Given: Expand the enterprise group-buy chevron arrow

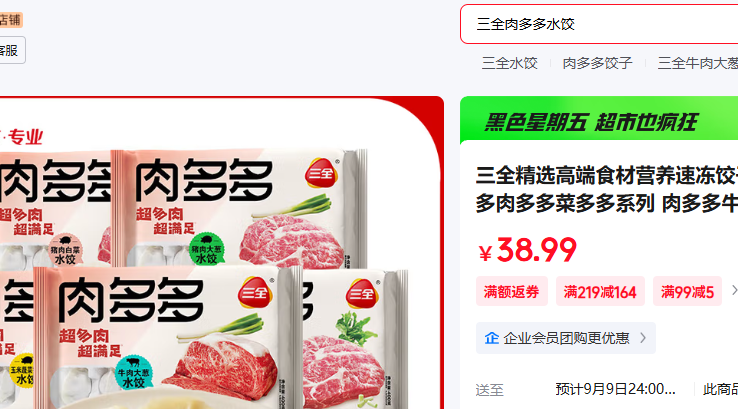Looking at the screenshot, I should 643,338.
